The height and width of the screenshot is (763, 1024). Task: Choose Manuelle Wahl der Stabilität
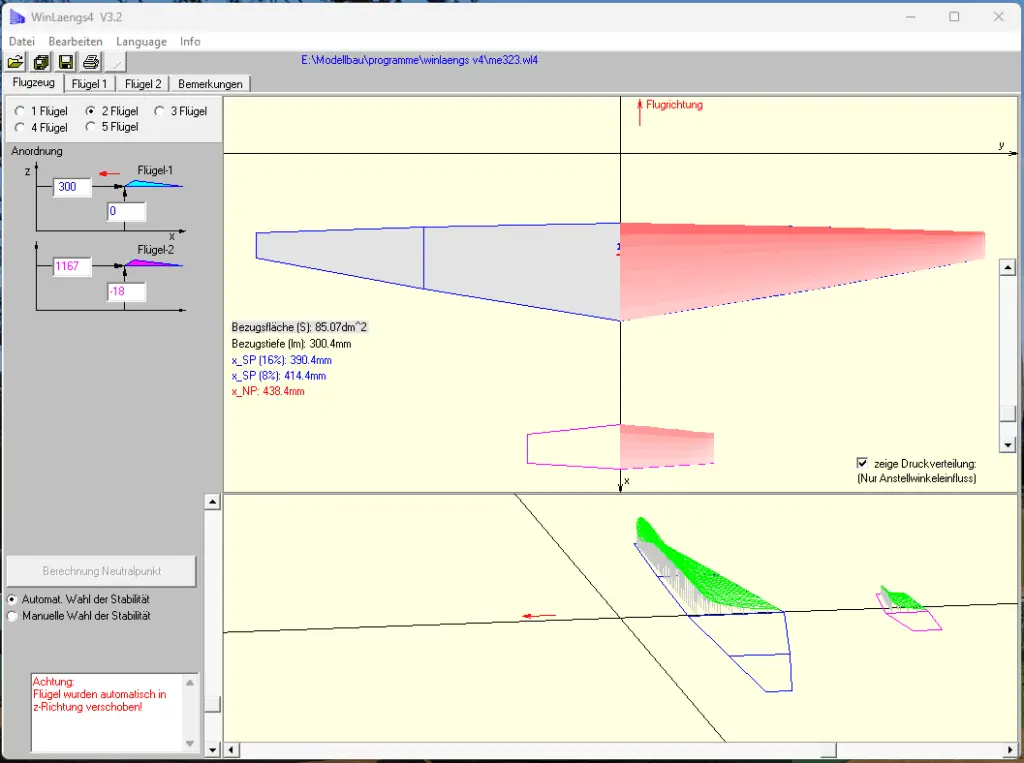[12, 616]
